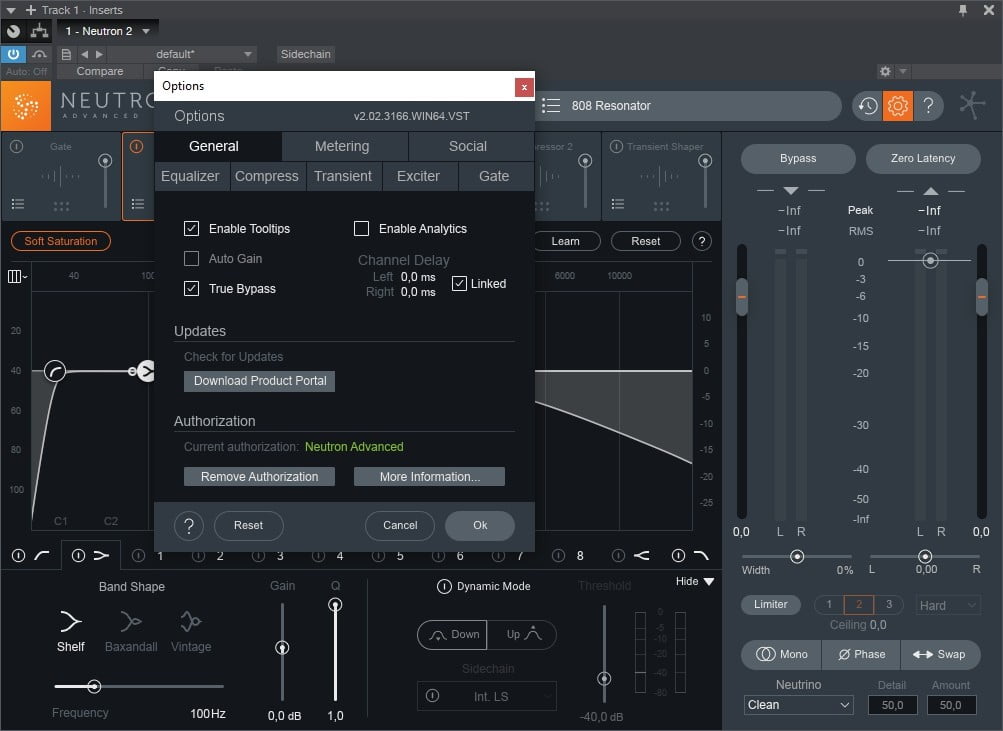
Task: Toggle Gate module power button
Action: (x=17, y=146)
